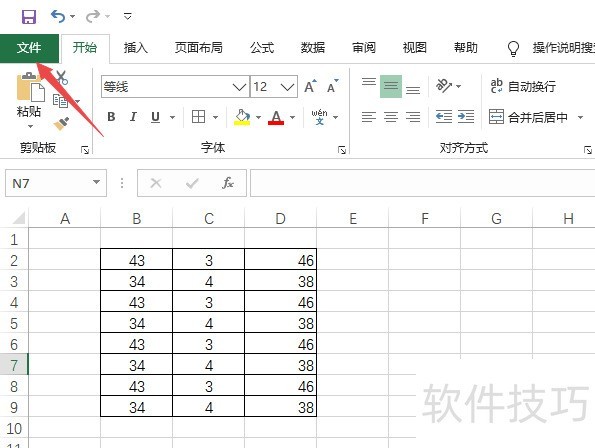The height and width of the screenshot is (448, 595).
Task: Go to the 页面布局 tab
Action: 198,48
